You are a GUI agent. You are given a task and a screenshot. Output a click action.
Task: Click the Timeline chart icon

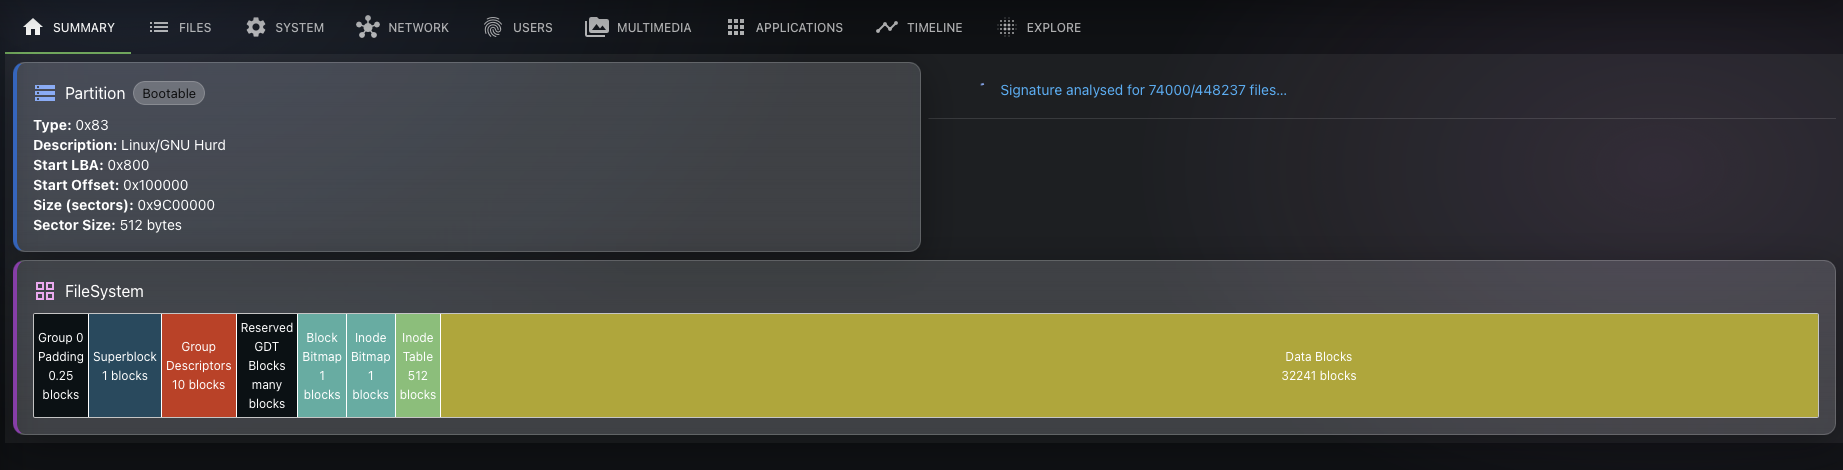point(886,27)
